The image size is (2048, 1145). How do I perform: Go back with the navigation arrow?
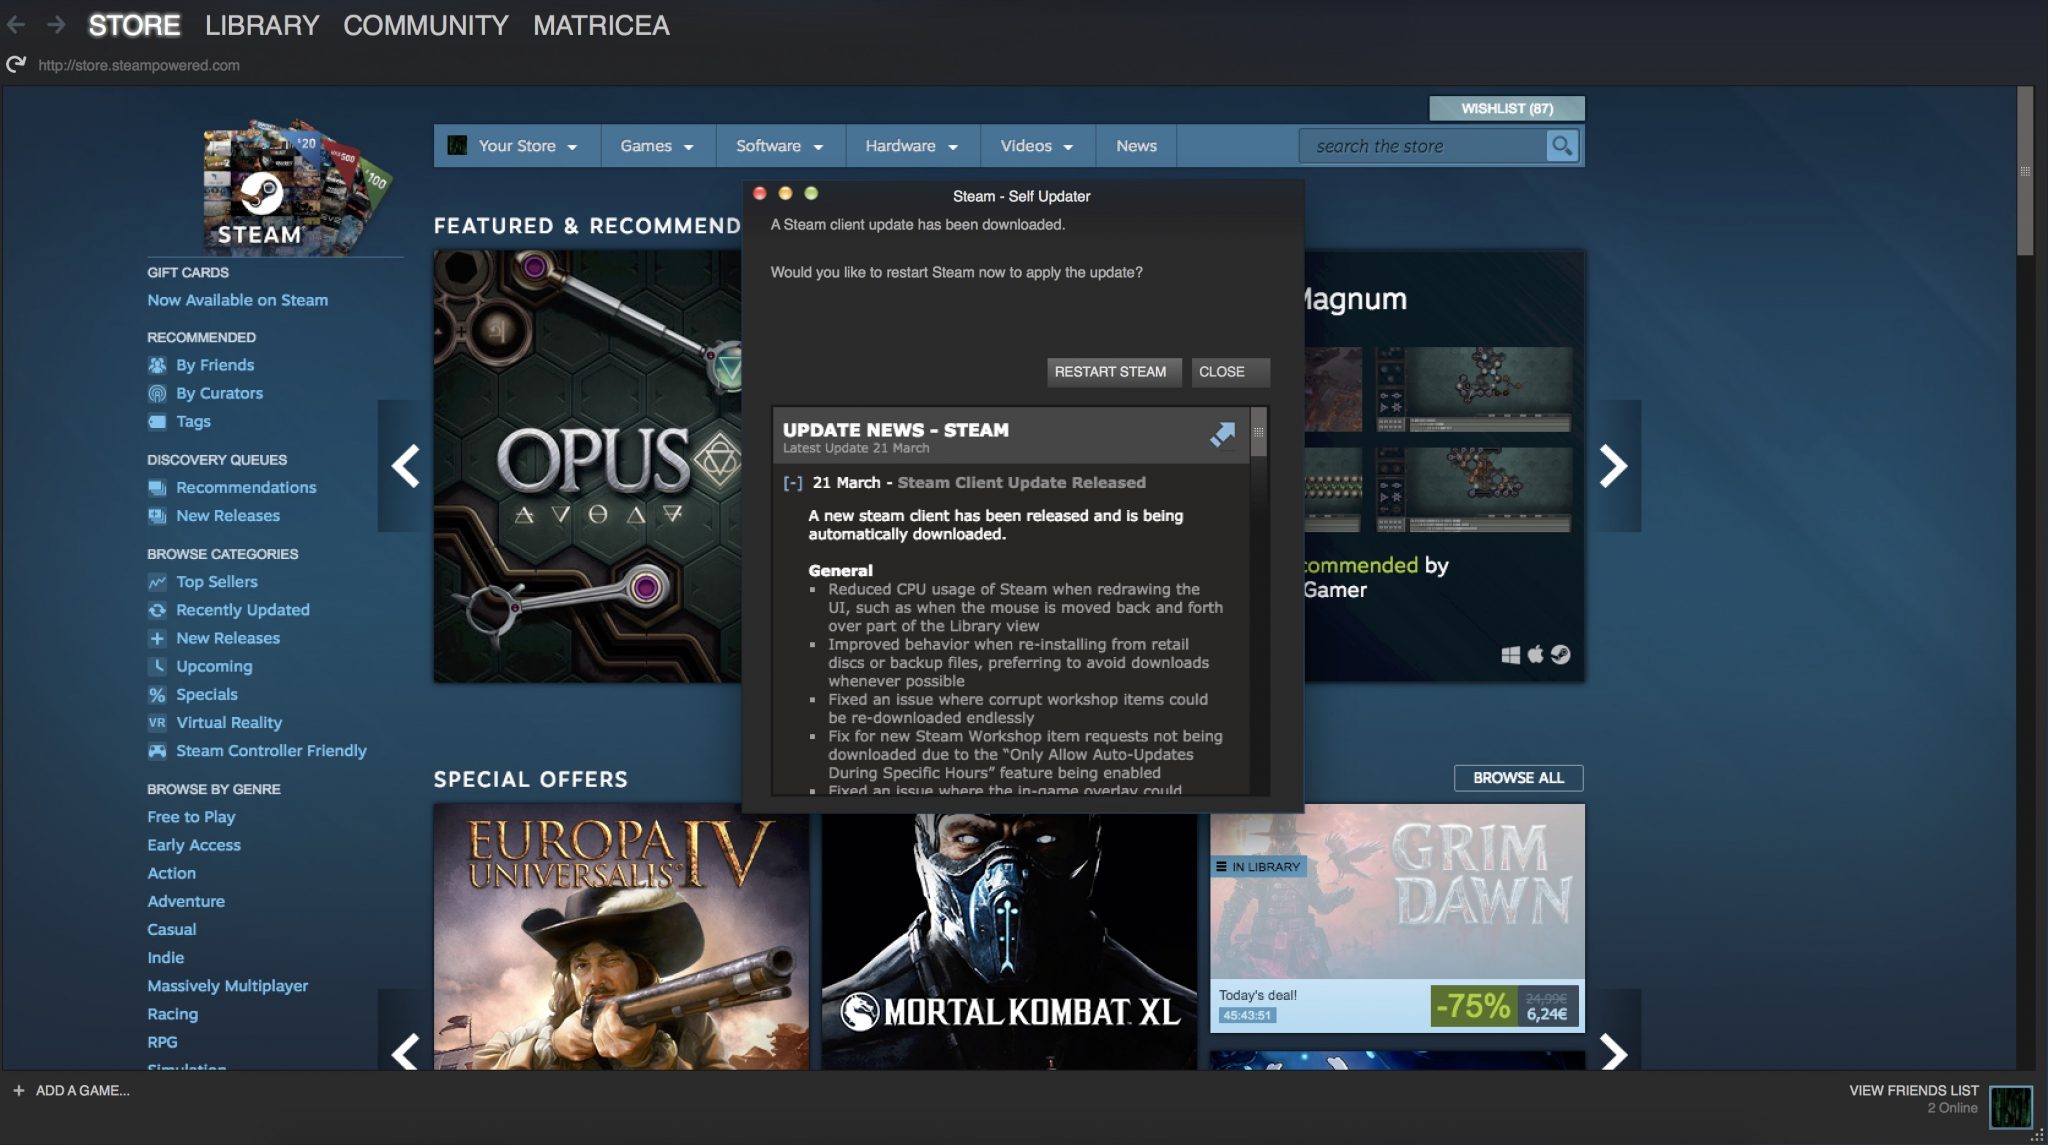click(x=16, y=25)
